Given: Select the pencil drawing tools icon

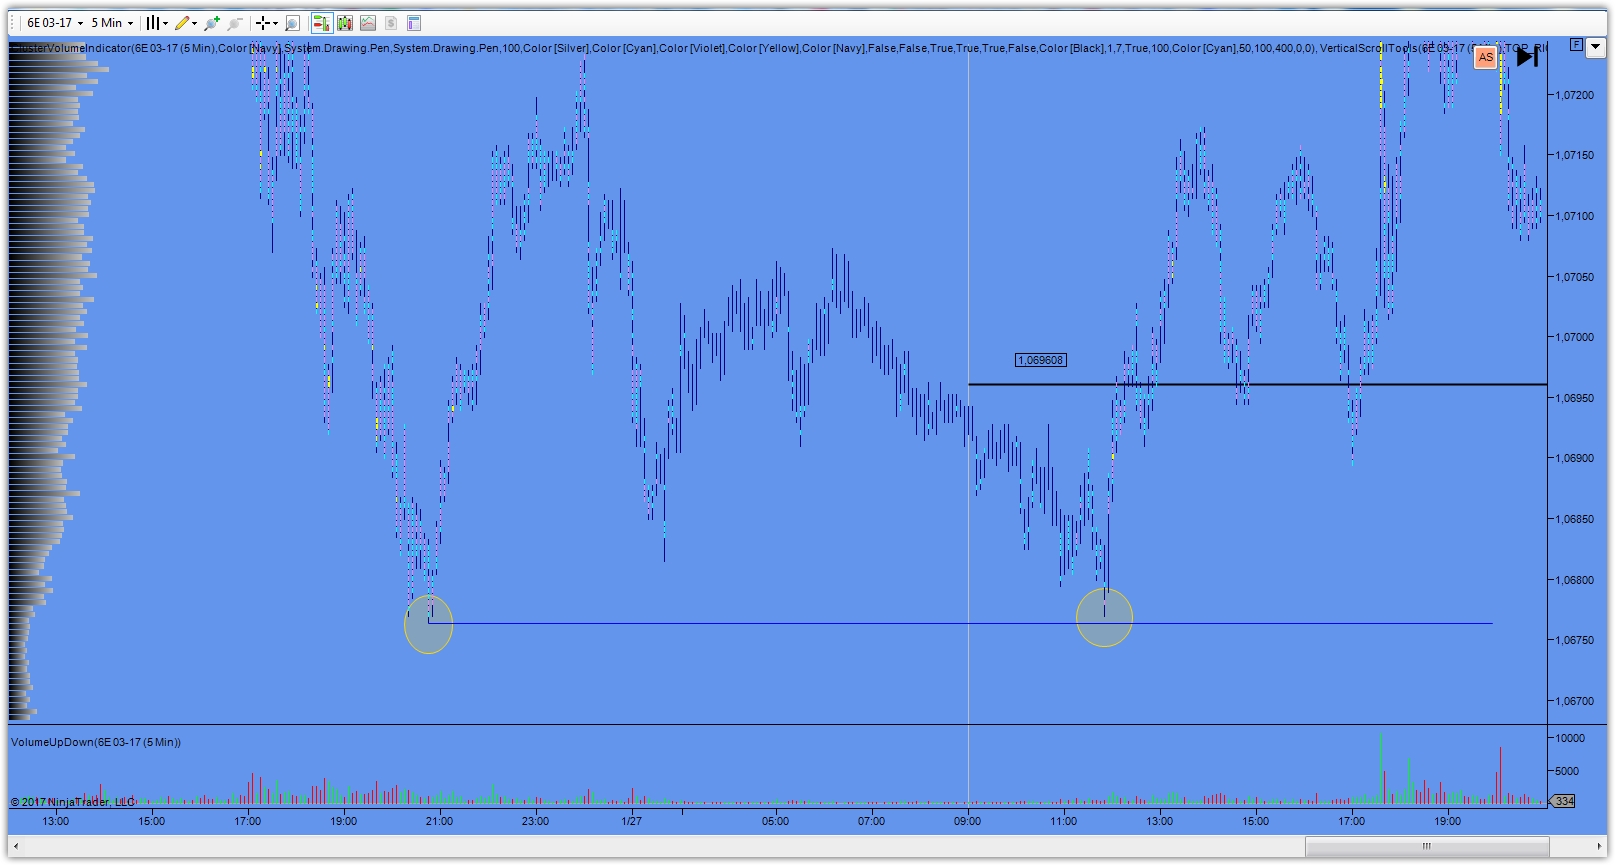Looking at the screenshot, I should coord(182,23).
